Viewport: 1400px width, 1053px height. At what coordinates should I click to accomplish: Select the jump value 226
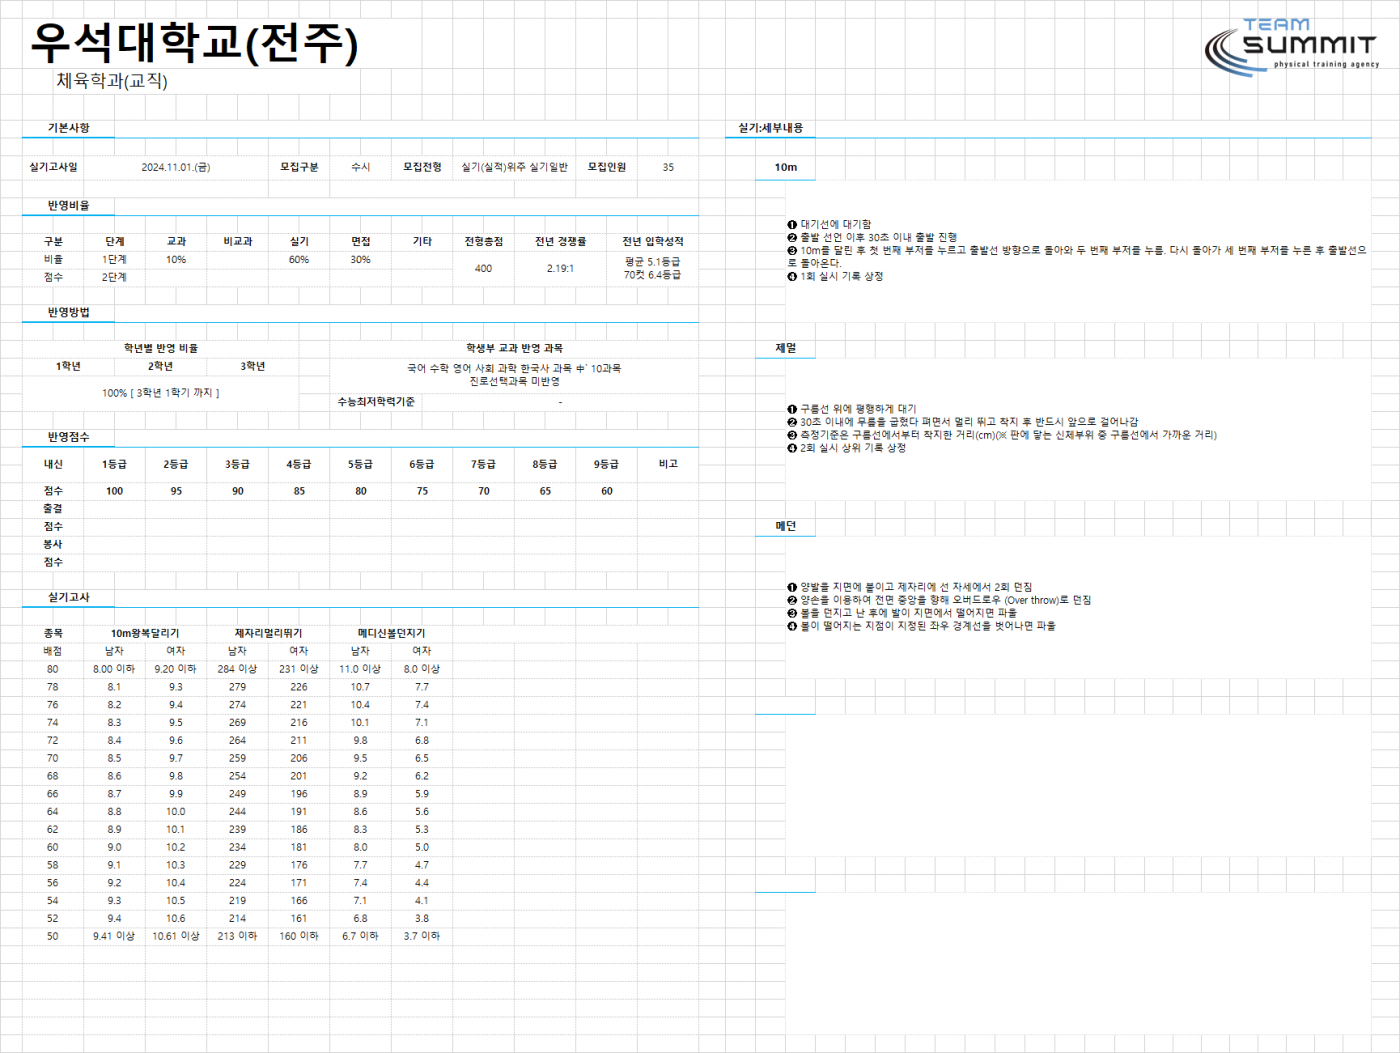click(x=299, y=688)
